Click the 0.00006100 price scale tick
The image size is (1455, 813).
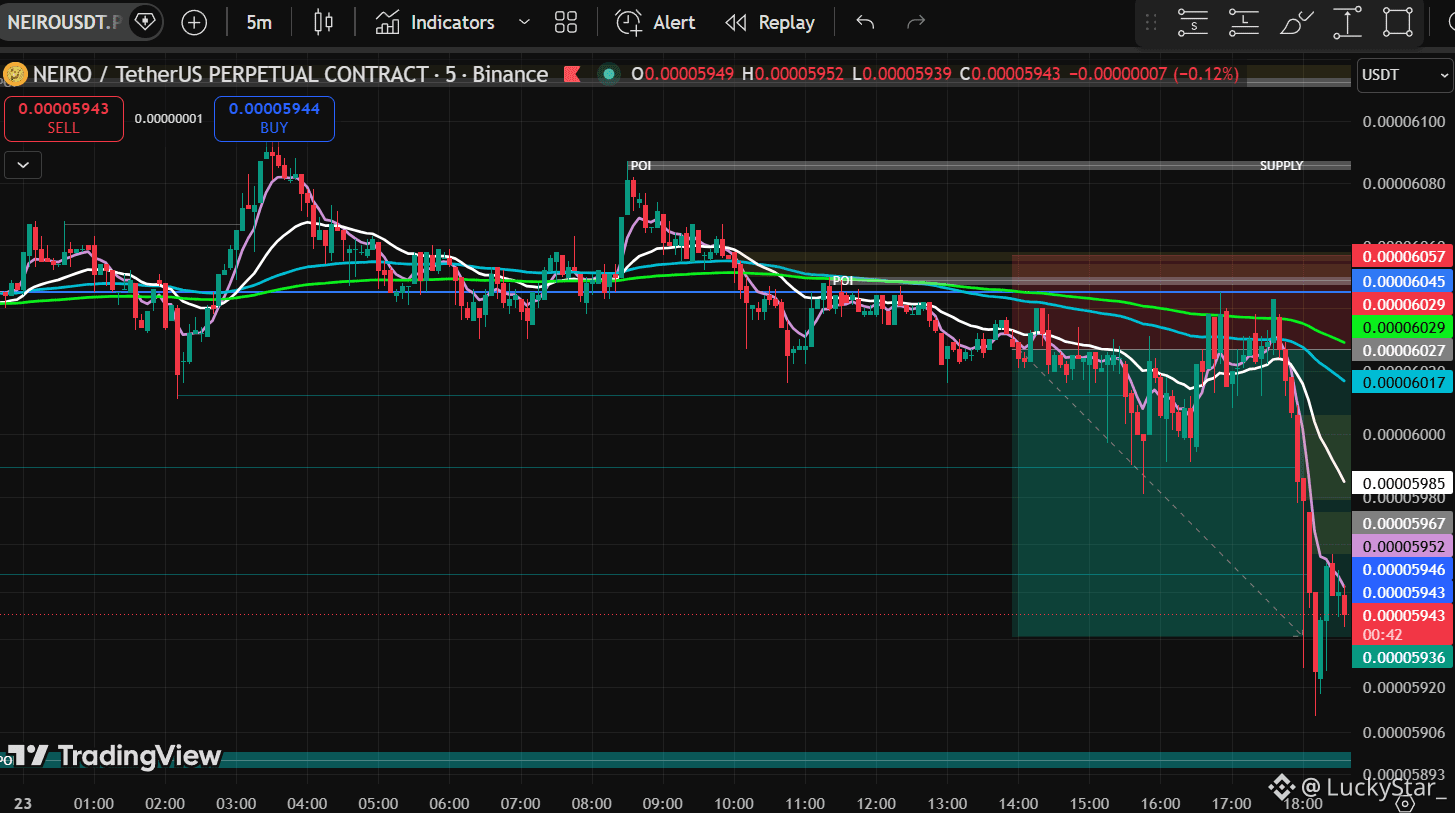(1404, 121)
